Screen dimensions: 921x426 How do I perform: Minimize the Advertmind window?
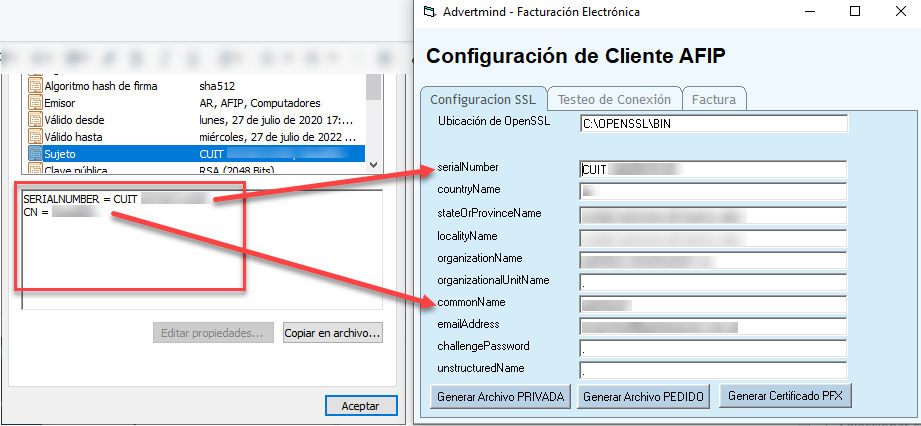(810, 12)
